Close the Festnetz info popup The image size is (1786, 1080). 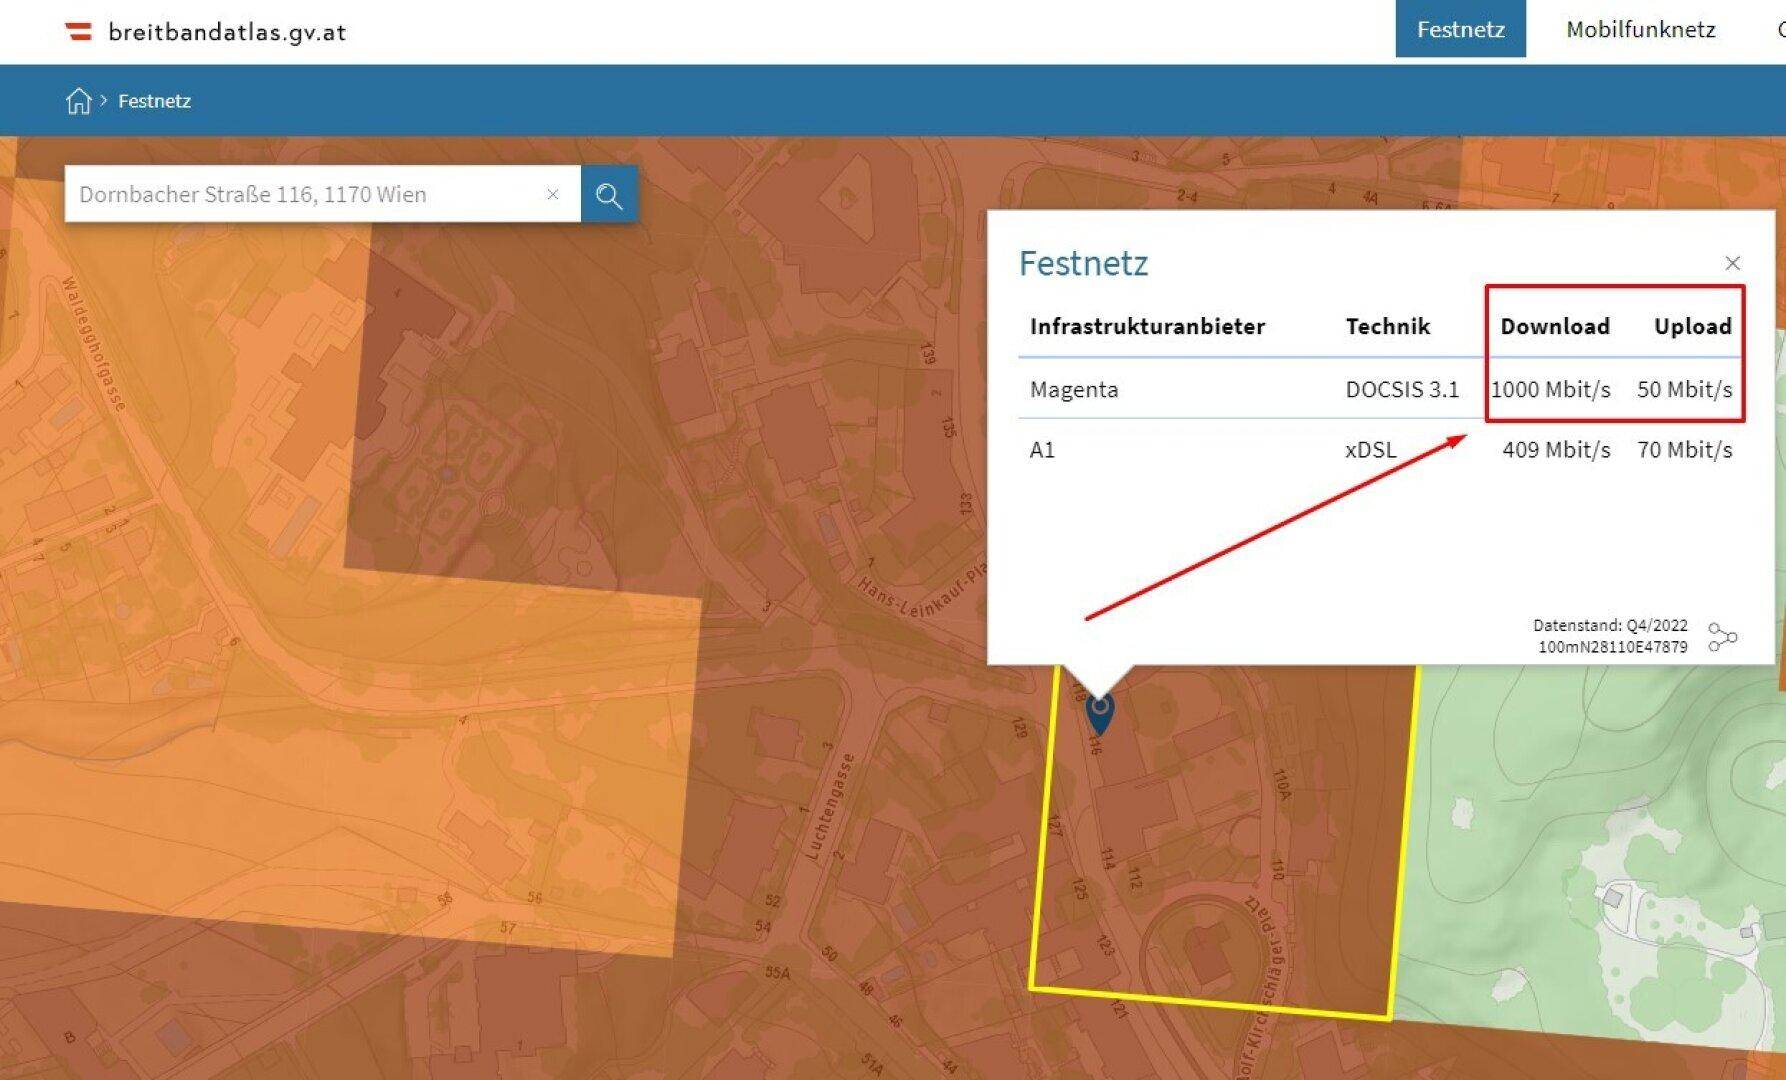coord(1732,263)
